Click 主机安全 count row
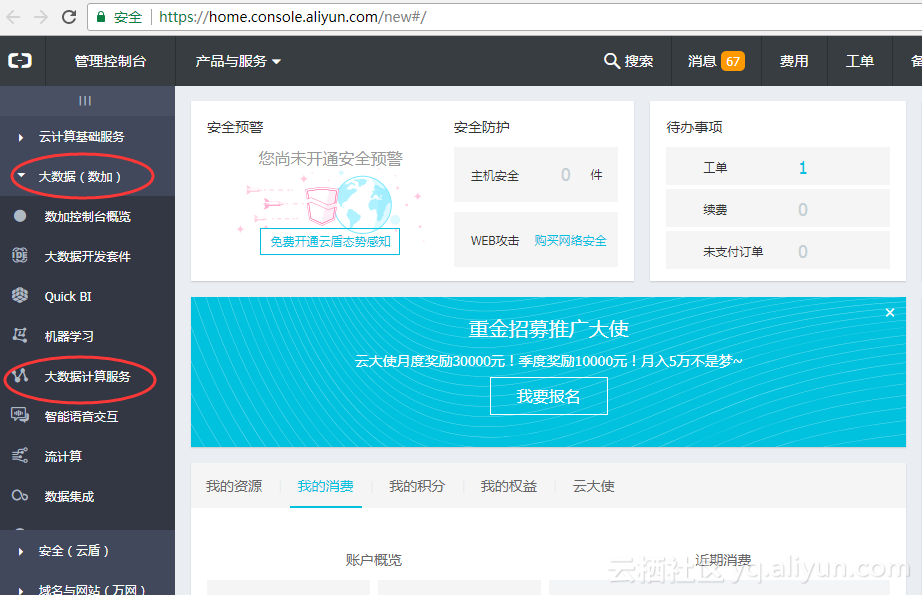Screen dimensions: 922x595 pos(536,175)
